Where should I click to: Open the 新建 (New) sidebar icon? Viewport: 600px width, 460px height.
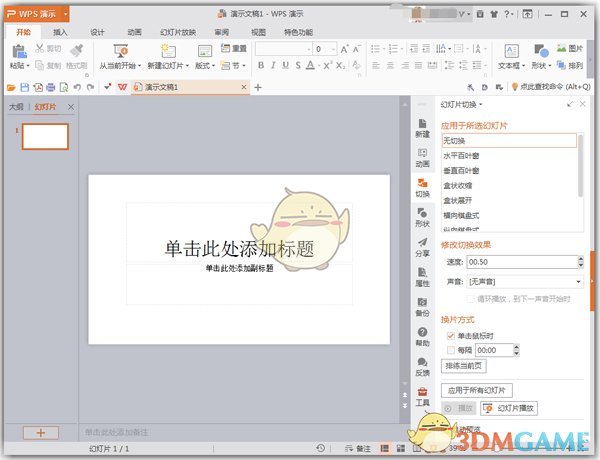[x=422, y=126]
